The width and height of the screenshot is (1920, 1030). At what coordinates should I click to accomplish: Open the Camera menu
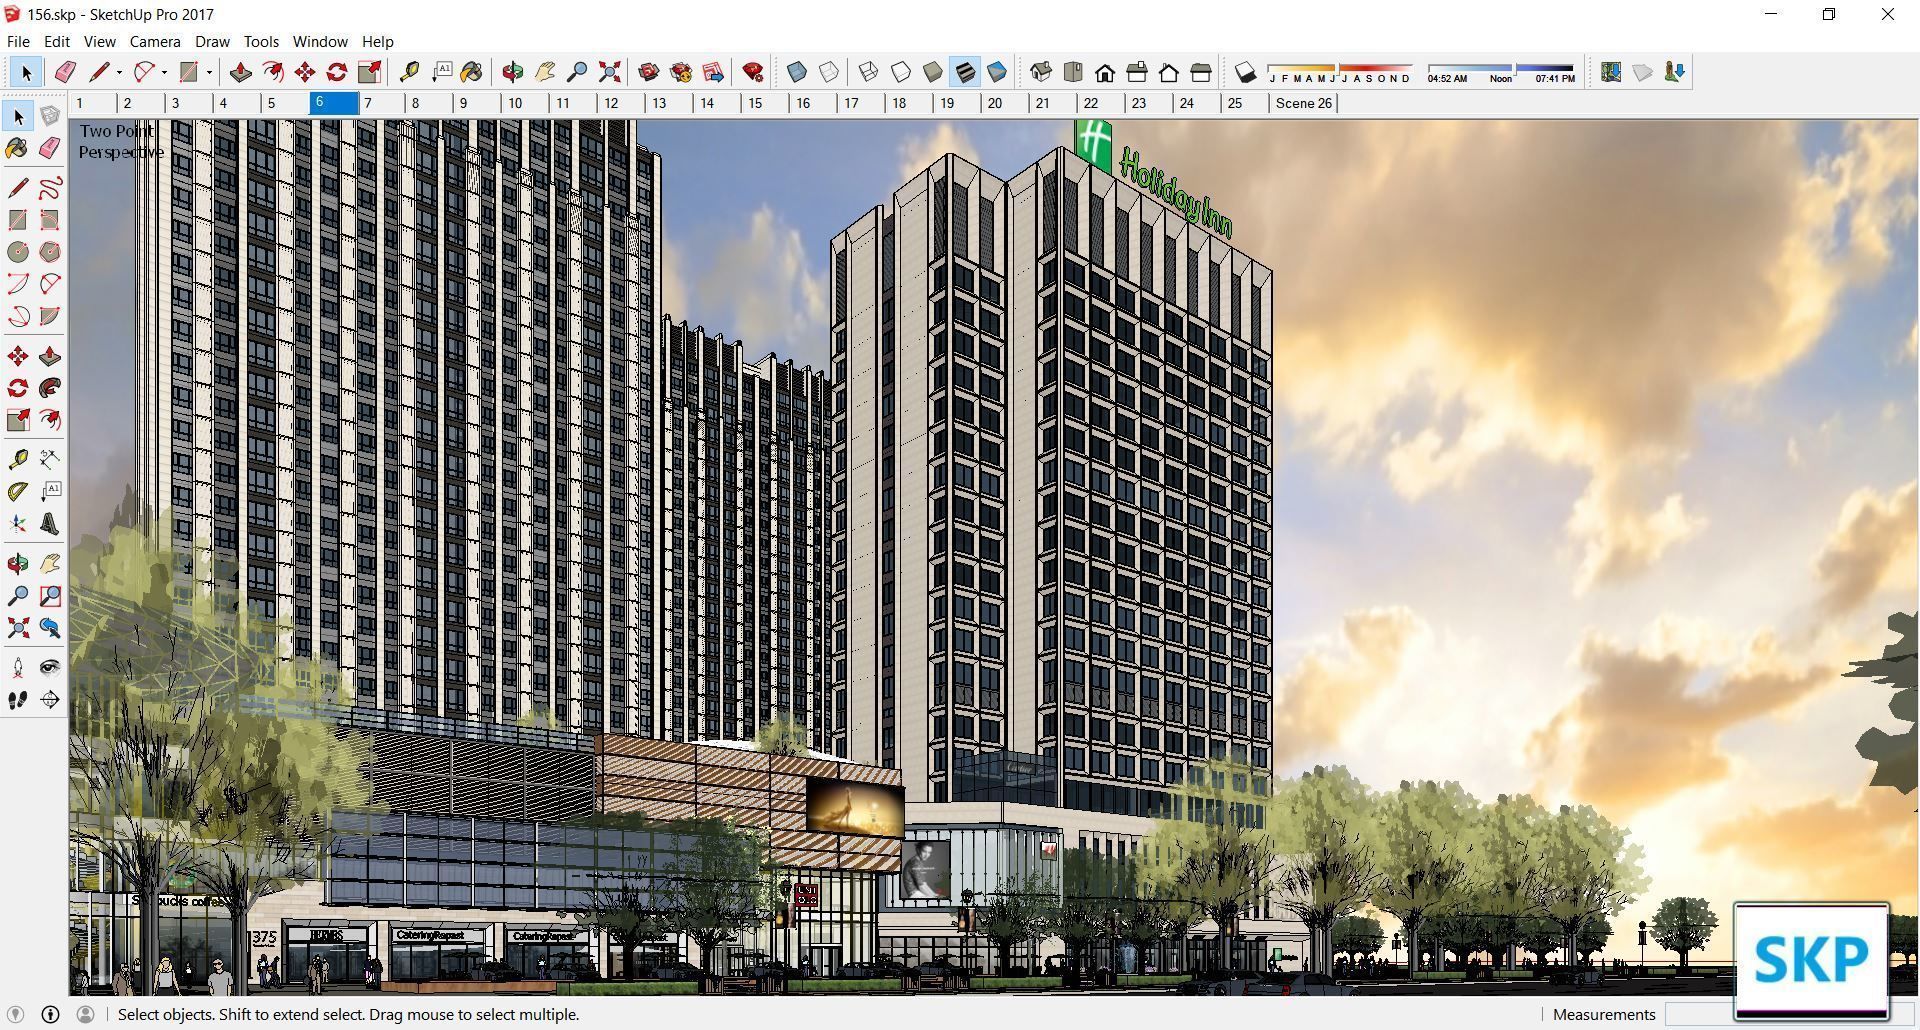click(155, 41)
